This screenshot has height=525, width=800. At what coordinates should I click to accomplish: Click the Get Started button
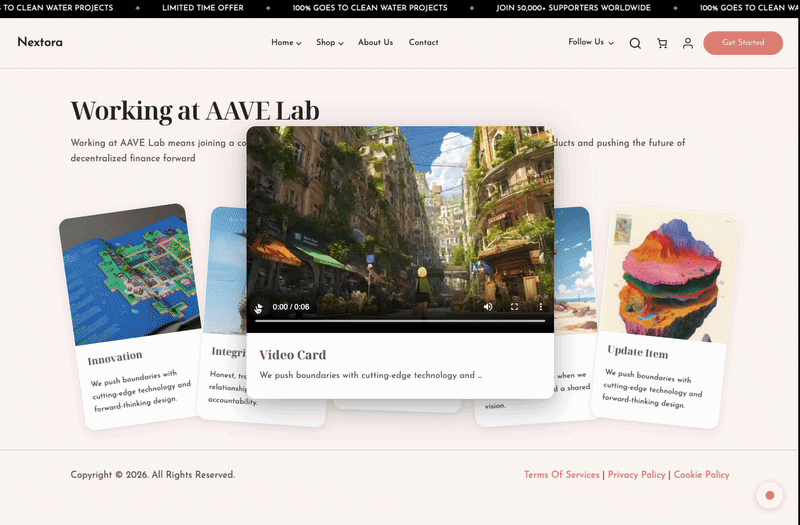tap(743, 43)
